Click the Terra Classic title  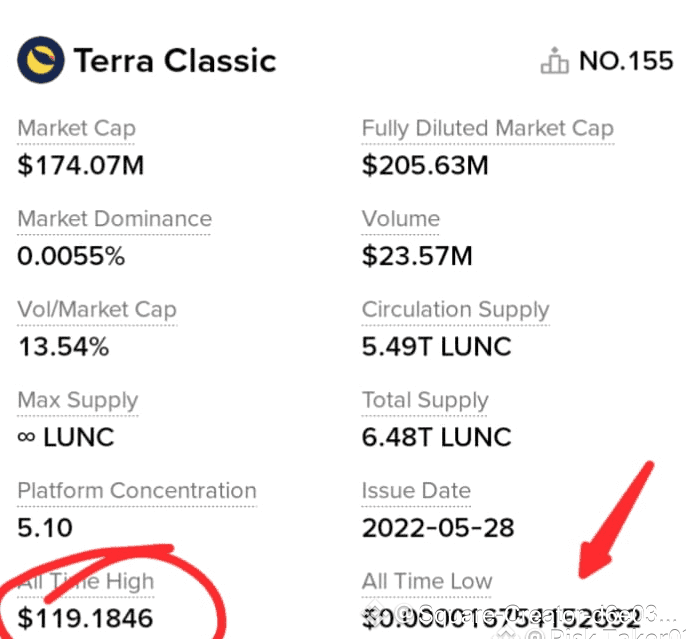coord(174,61)
